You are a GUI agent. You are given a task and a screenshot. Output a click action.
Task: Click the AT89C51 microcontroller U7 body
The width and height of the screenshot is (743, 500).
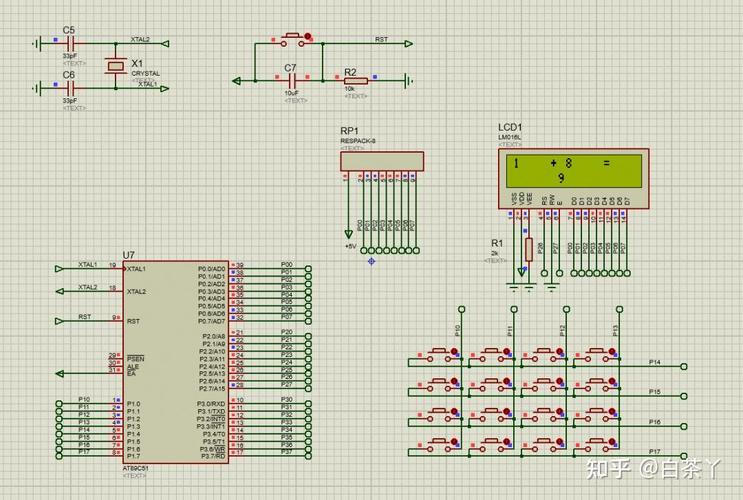175,360
